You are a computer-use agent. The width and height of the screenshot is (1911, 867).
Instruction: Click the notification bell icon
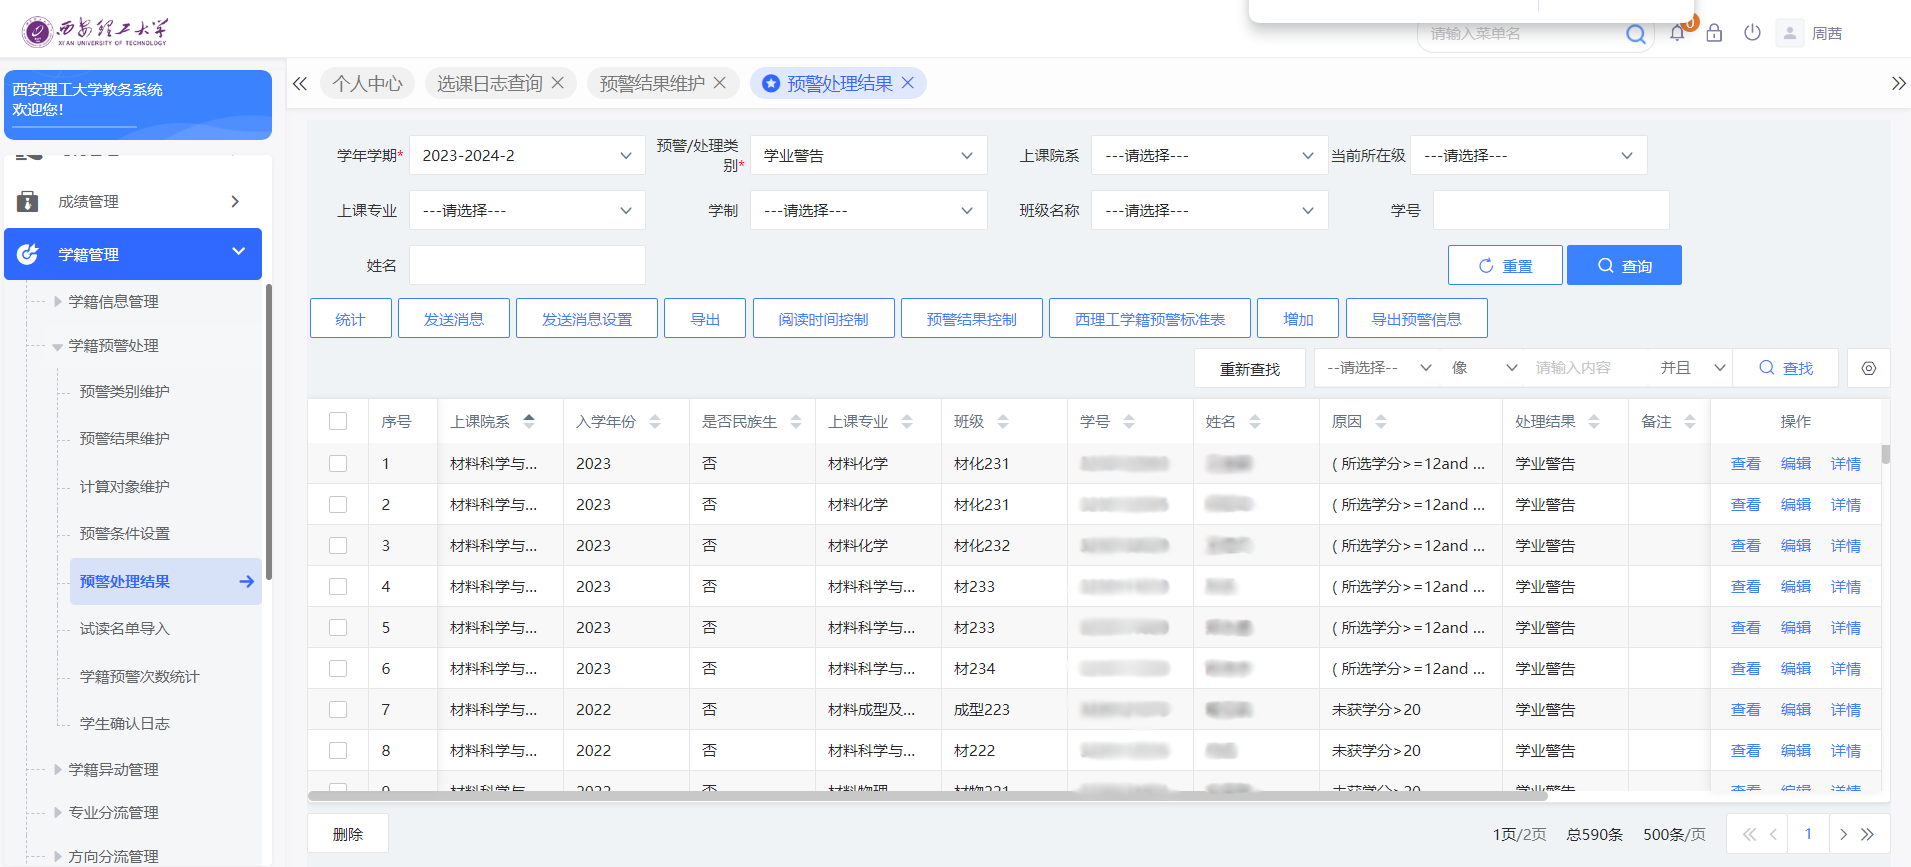pos(1677,33)
